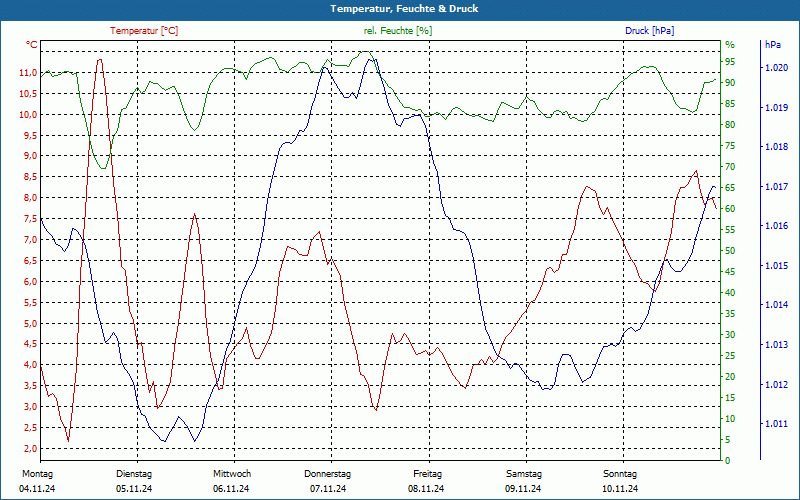Screen dimensions: 800x500
Task: Click the 3,0 temperature axis value
Action: click(x=30, y=407)
